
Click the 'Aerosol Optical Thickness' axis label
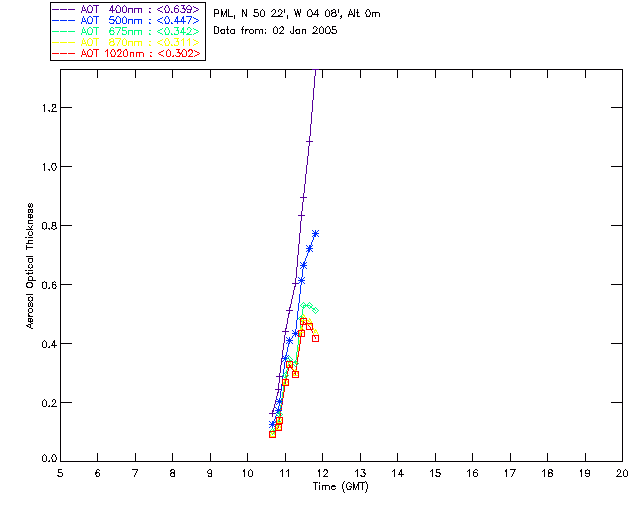coord(30,266)
